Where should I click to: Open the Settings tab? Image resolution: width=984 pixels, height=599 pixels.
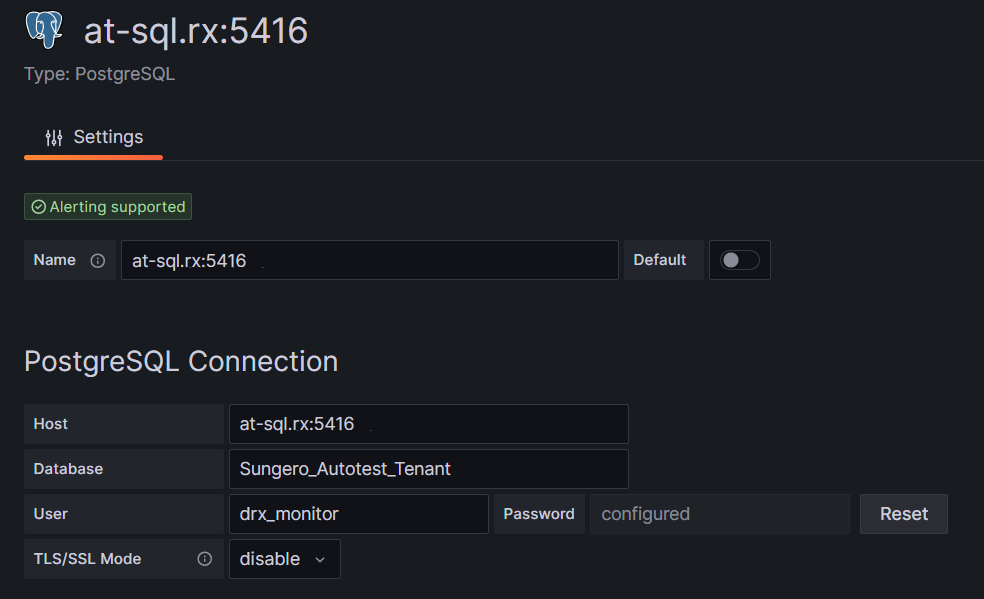click(94, 138)
